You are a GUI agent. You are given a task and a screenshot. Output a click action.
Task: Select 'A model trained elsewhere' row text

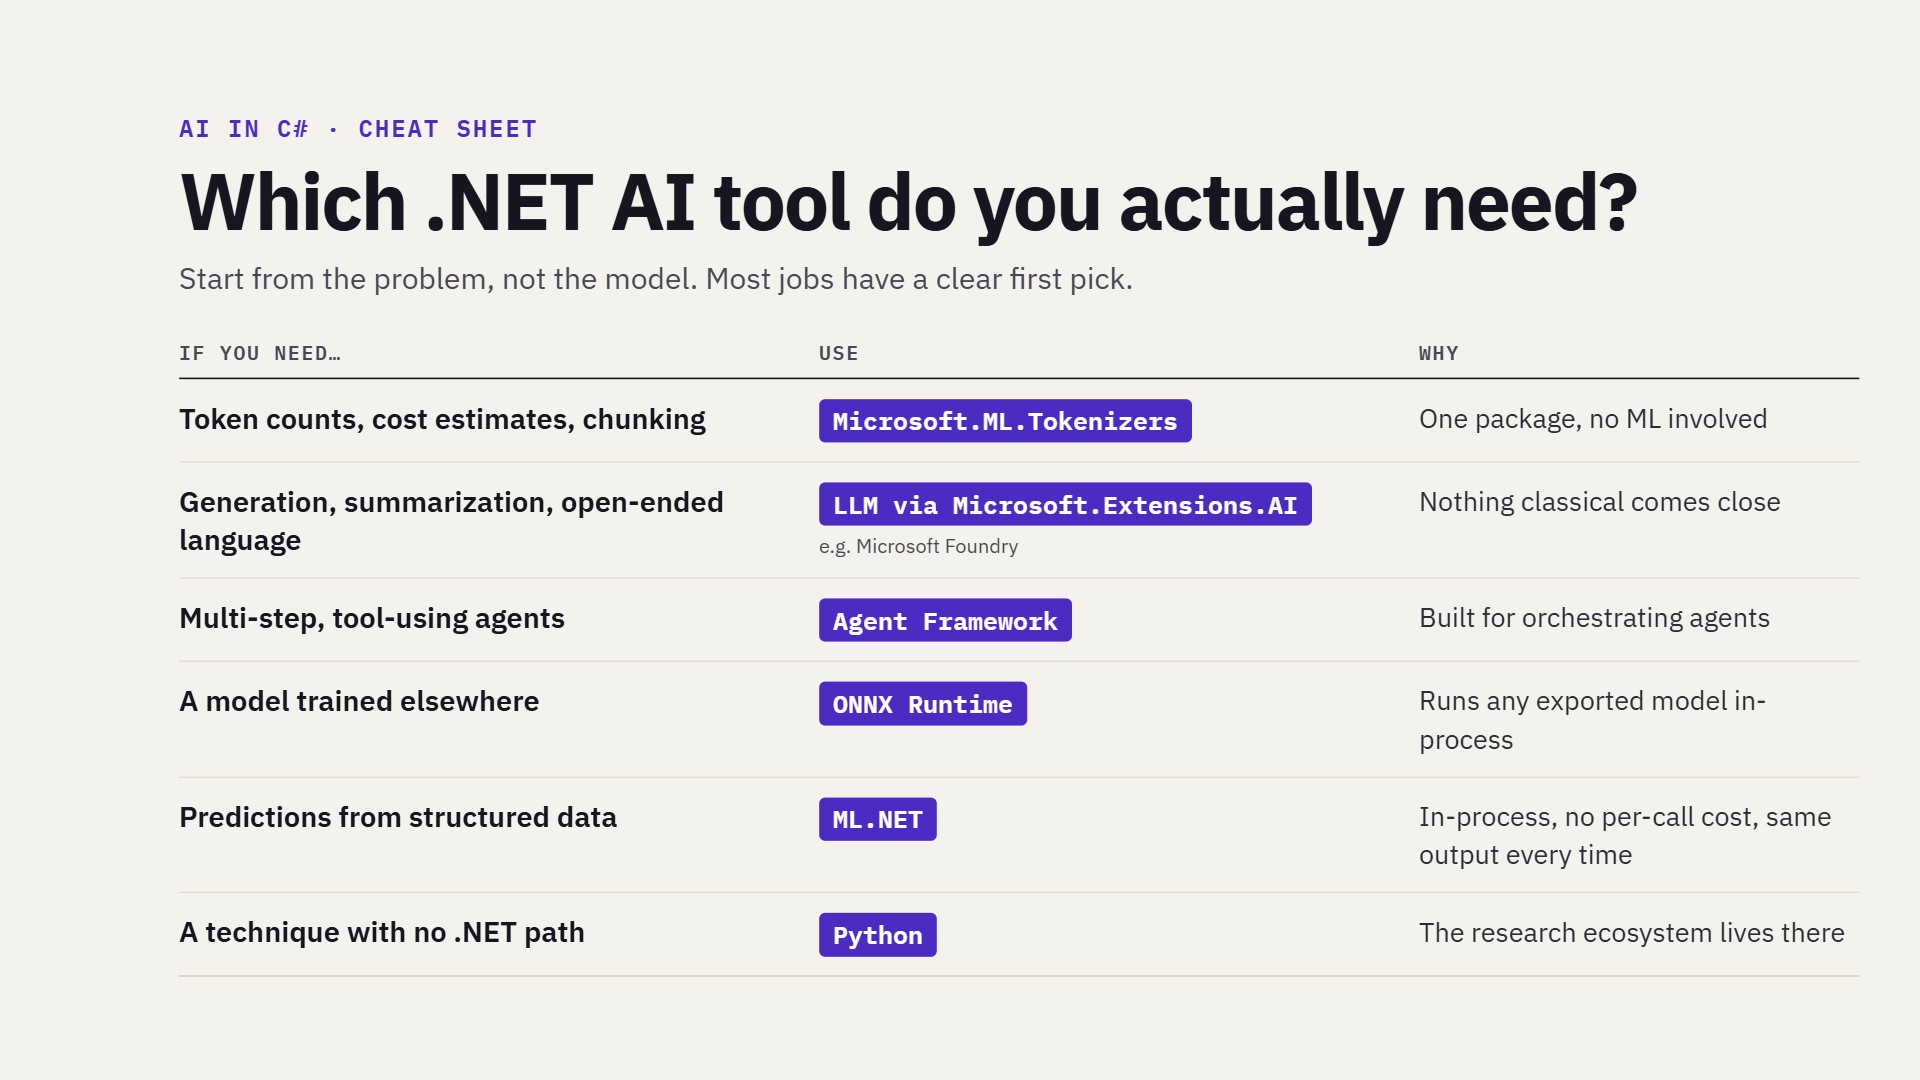coord(359,701)
